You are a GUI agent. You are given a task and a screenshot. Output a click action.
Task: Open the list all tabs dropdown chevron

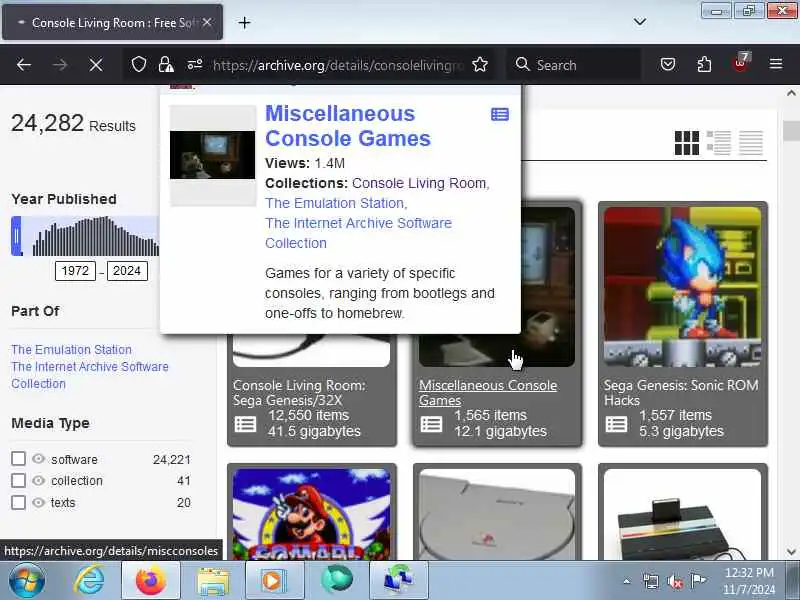click(640, 22)
